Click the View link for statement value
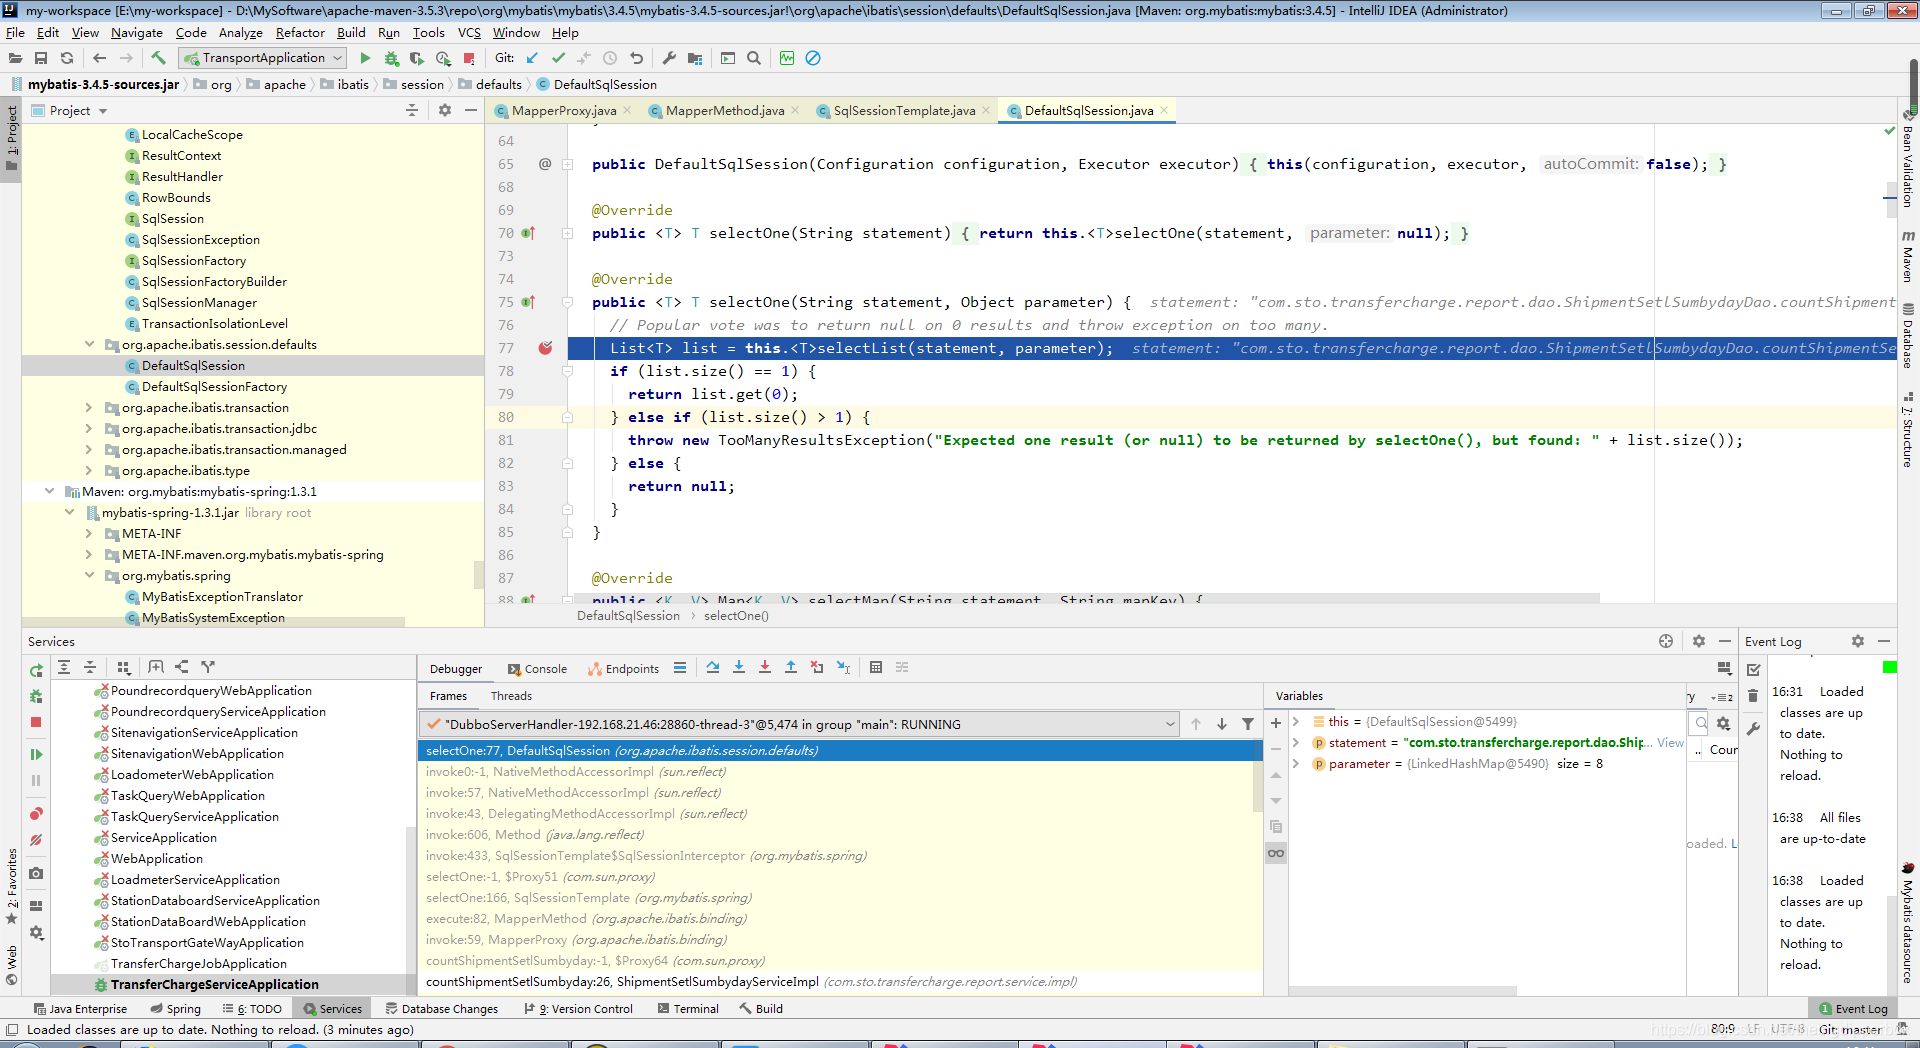 [x=1670, y=742]
